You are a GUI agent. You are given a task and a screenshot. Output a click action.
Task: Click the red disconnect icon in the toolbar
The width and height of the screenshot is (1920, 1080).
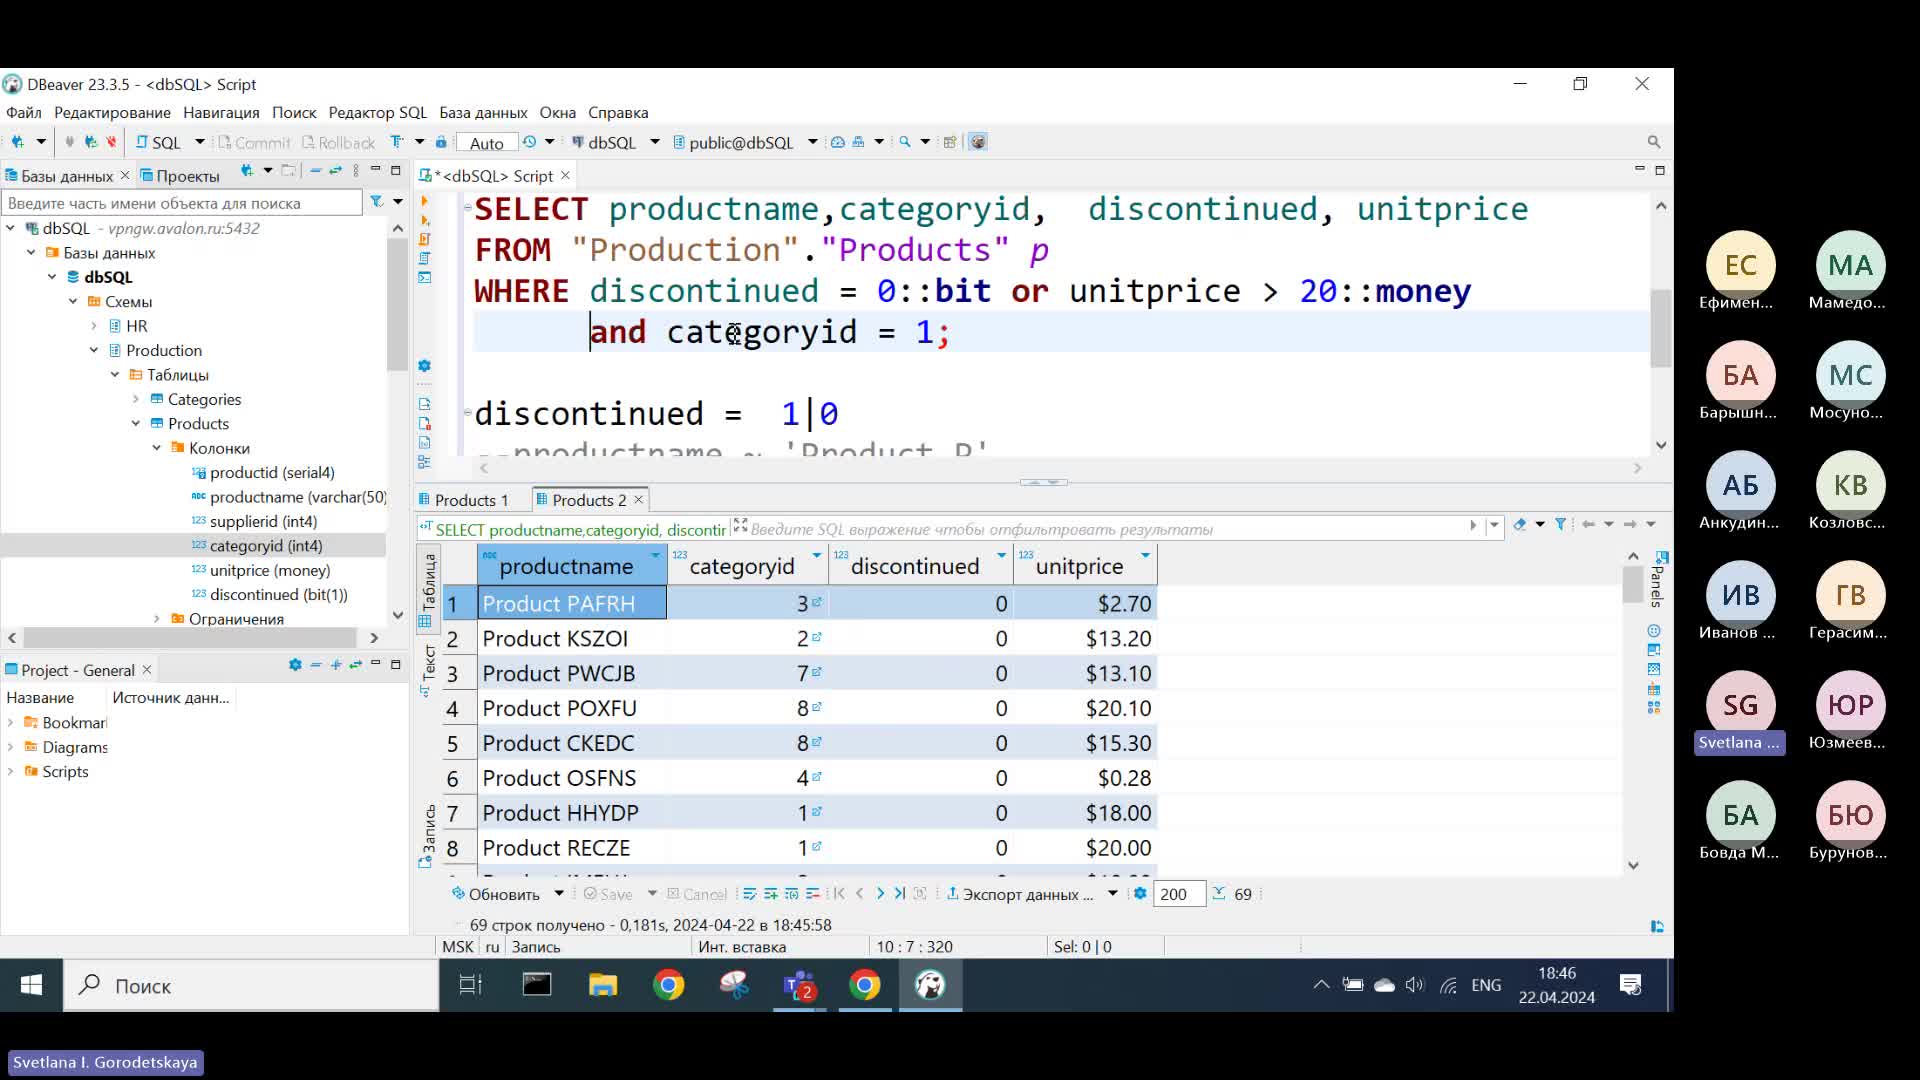112,142
